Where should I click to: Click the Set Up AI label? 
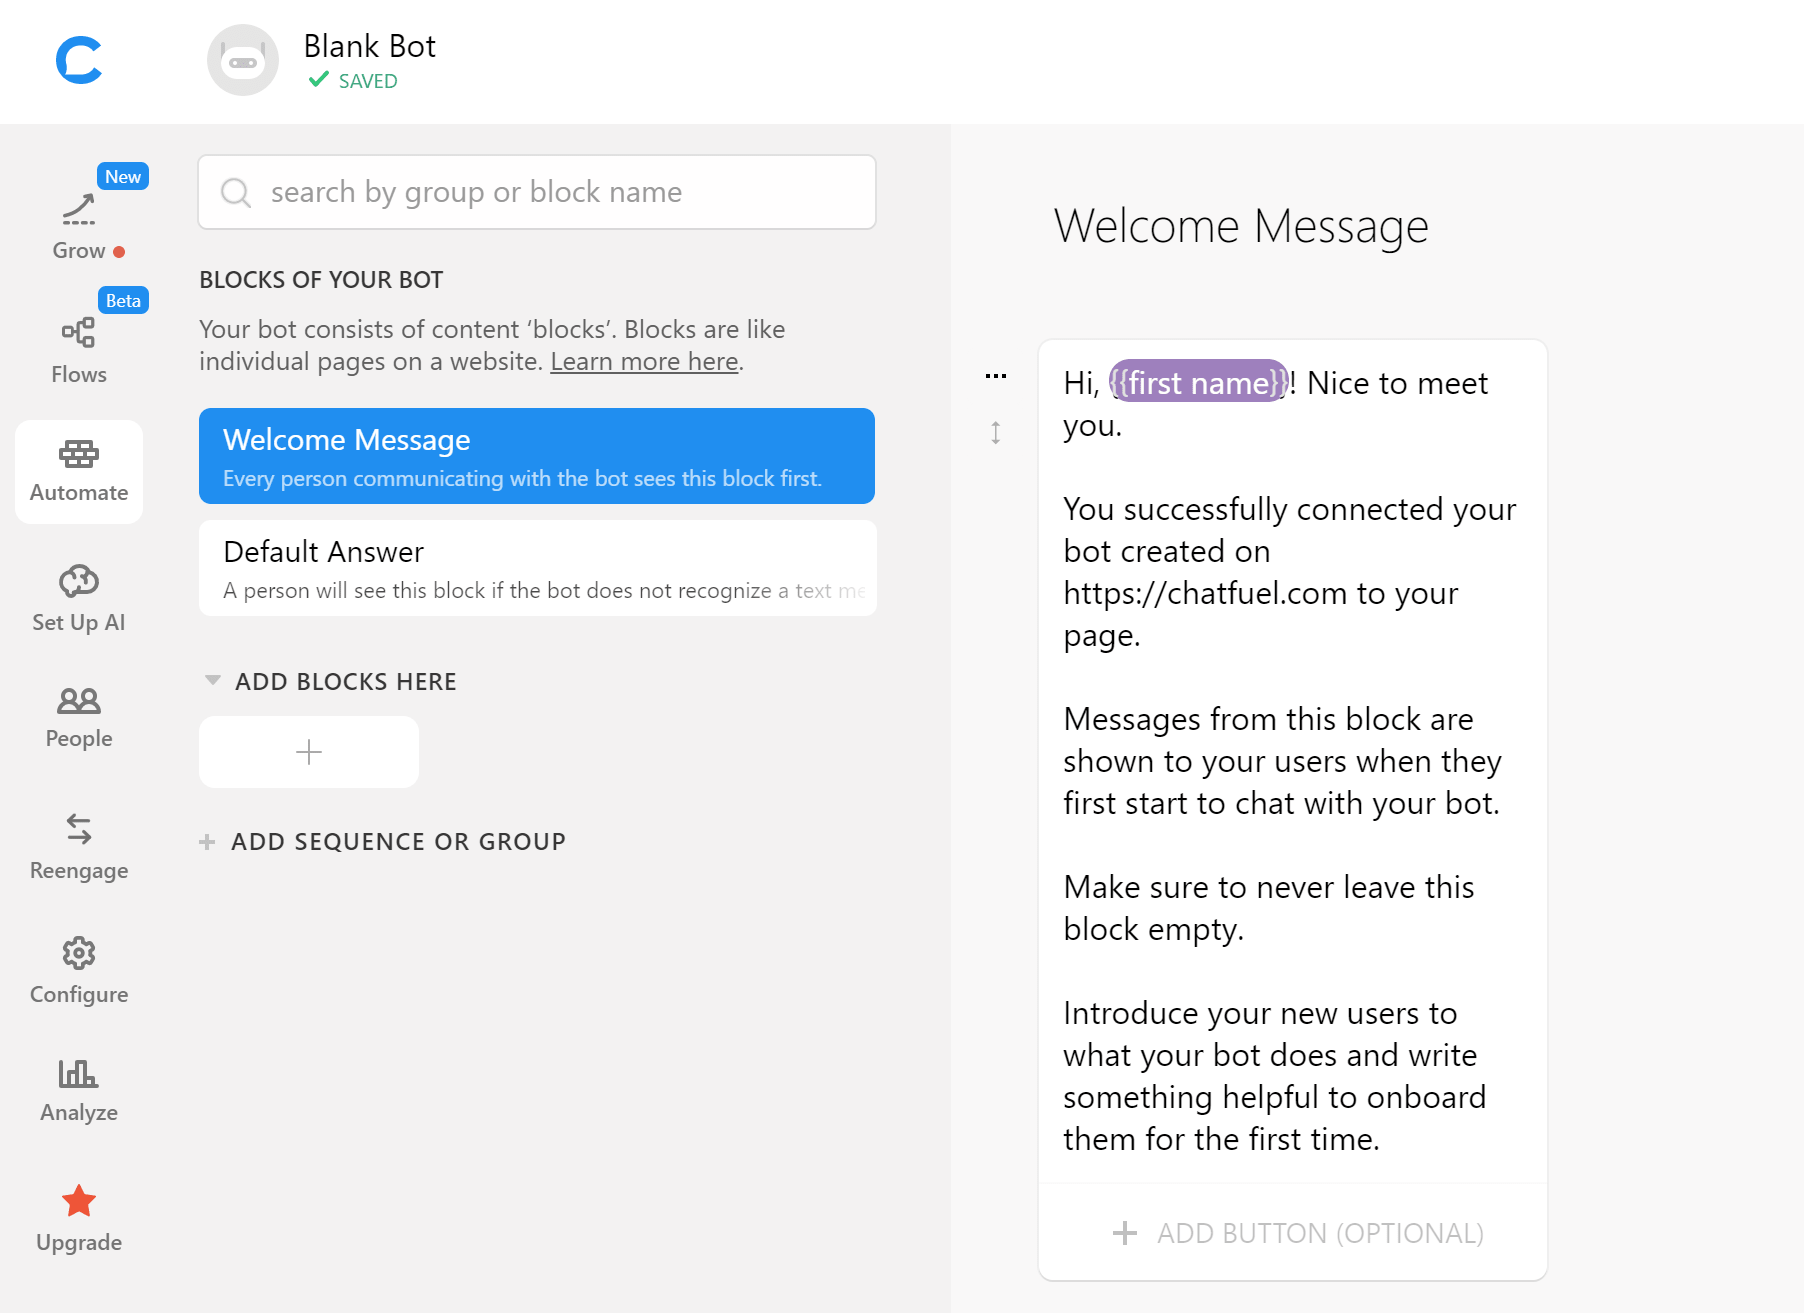pyautogui.click(x=79, y=622)
